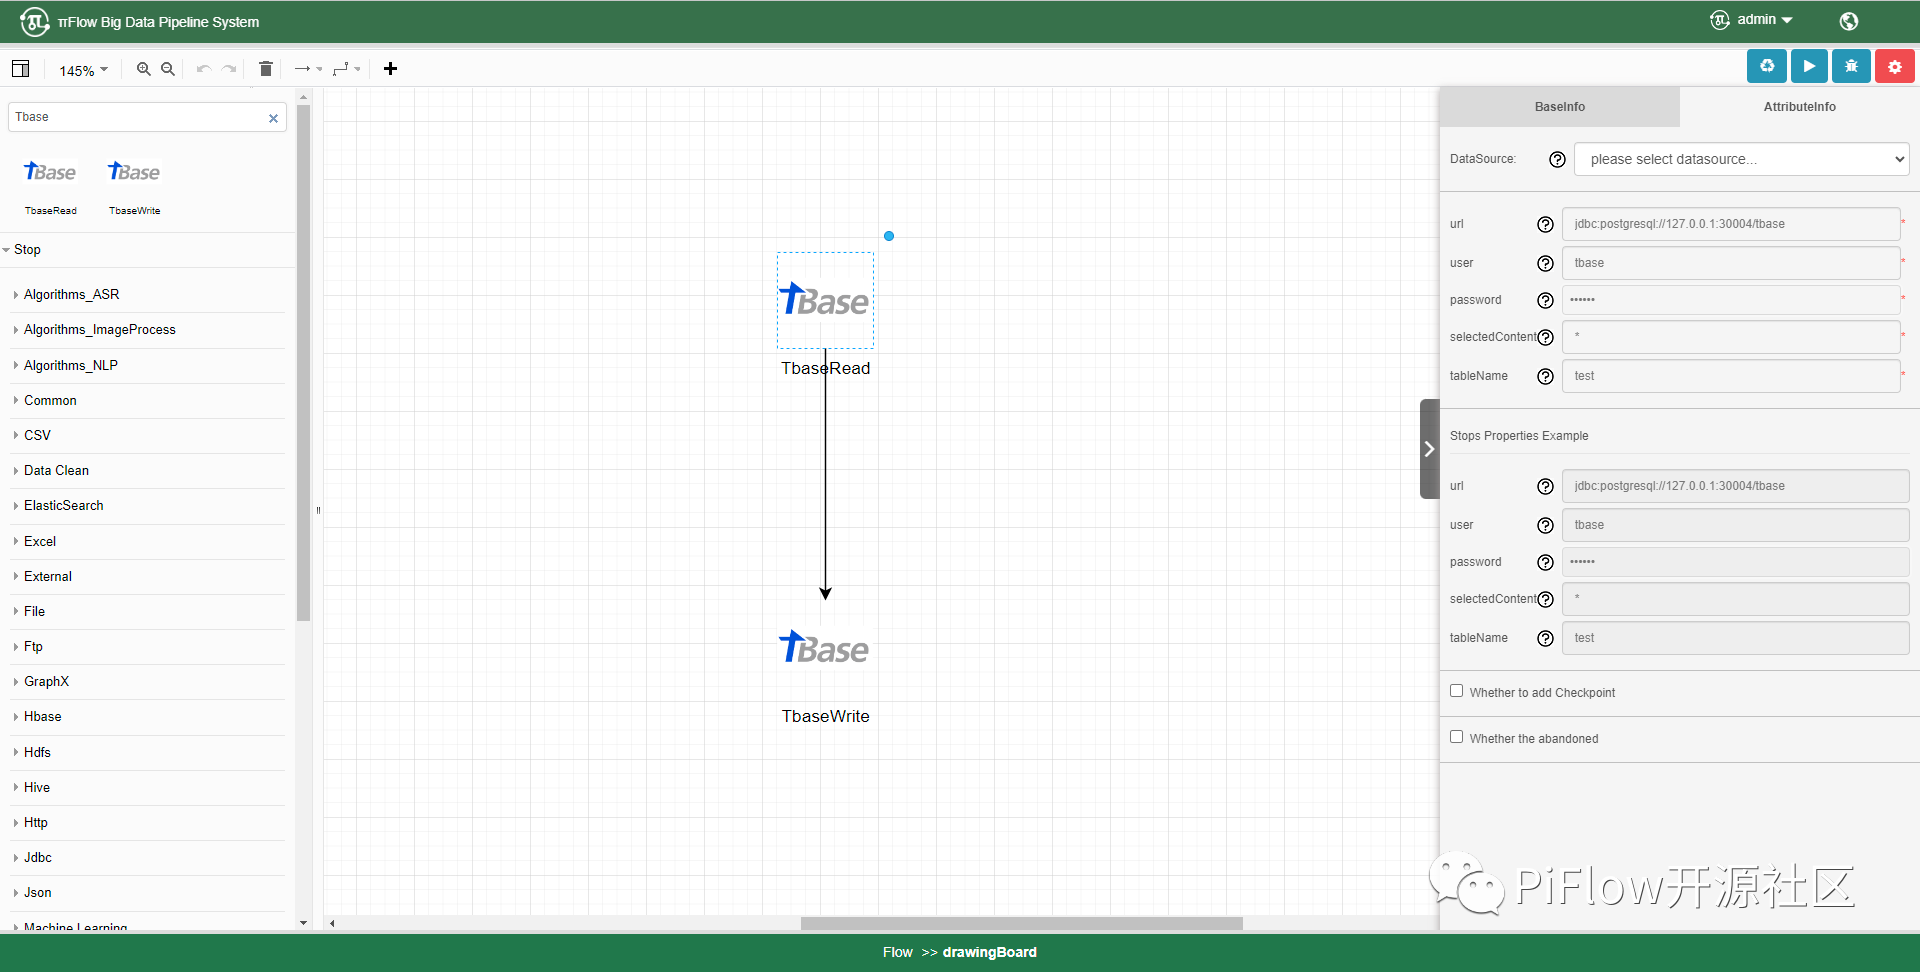Click the blue rotation handle dot

[889, 236]
